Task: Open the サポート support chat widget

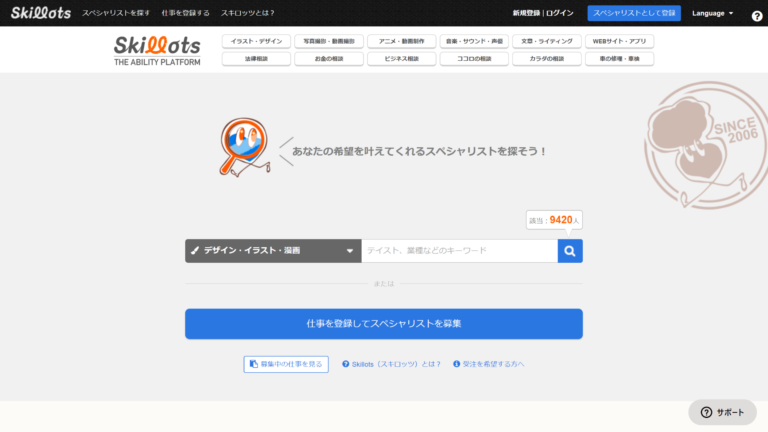Action: click(722, 412)
